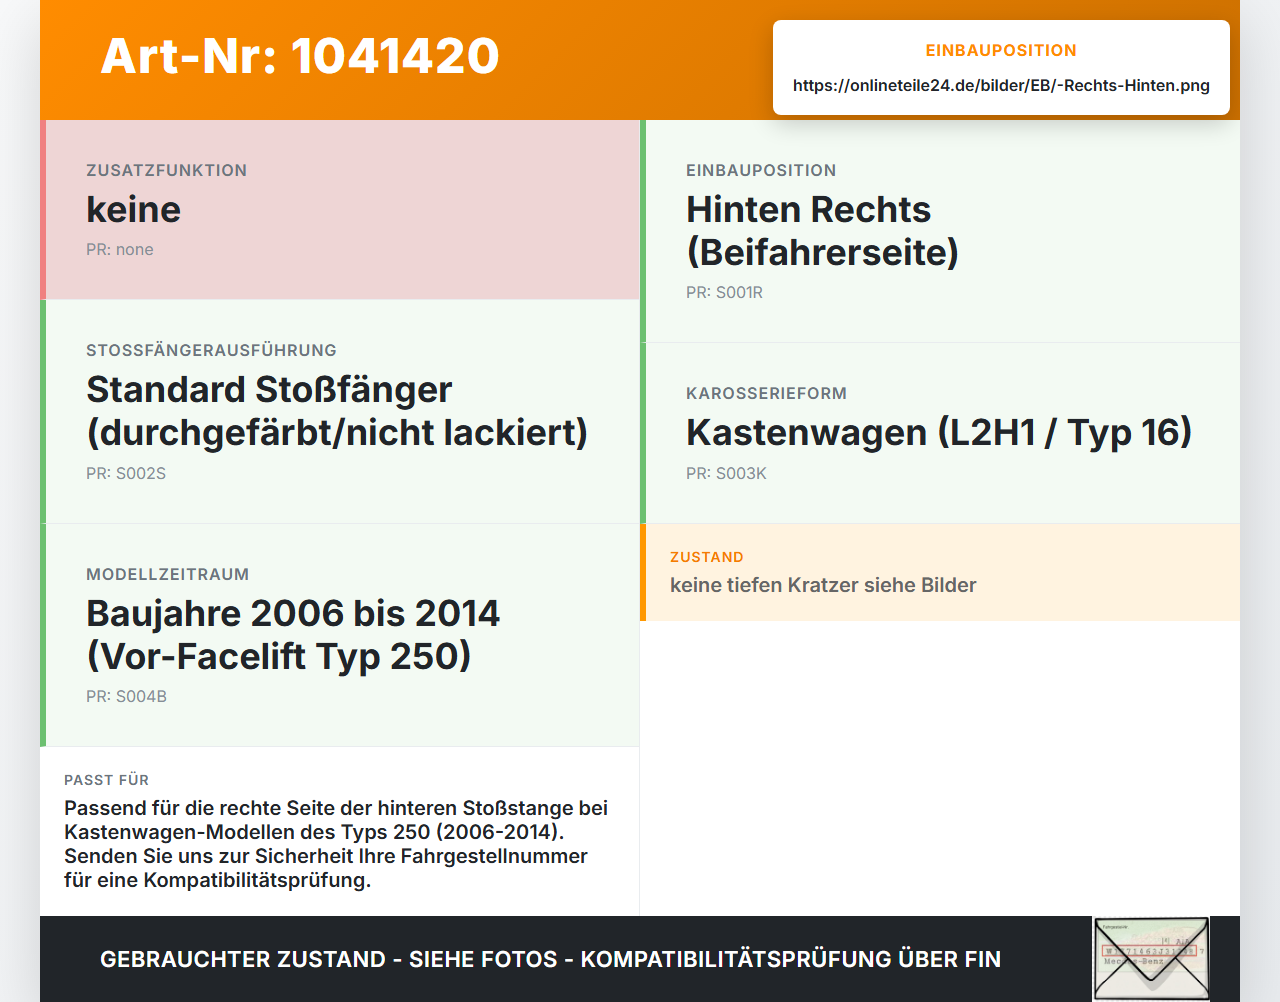Click the orange EINBAUPOSITION label in header card
This screenshot has height=1002, width=1280.
tap(1001, 50)
